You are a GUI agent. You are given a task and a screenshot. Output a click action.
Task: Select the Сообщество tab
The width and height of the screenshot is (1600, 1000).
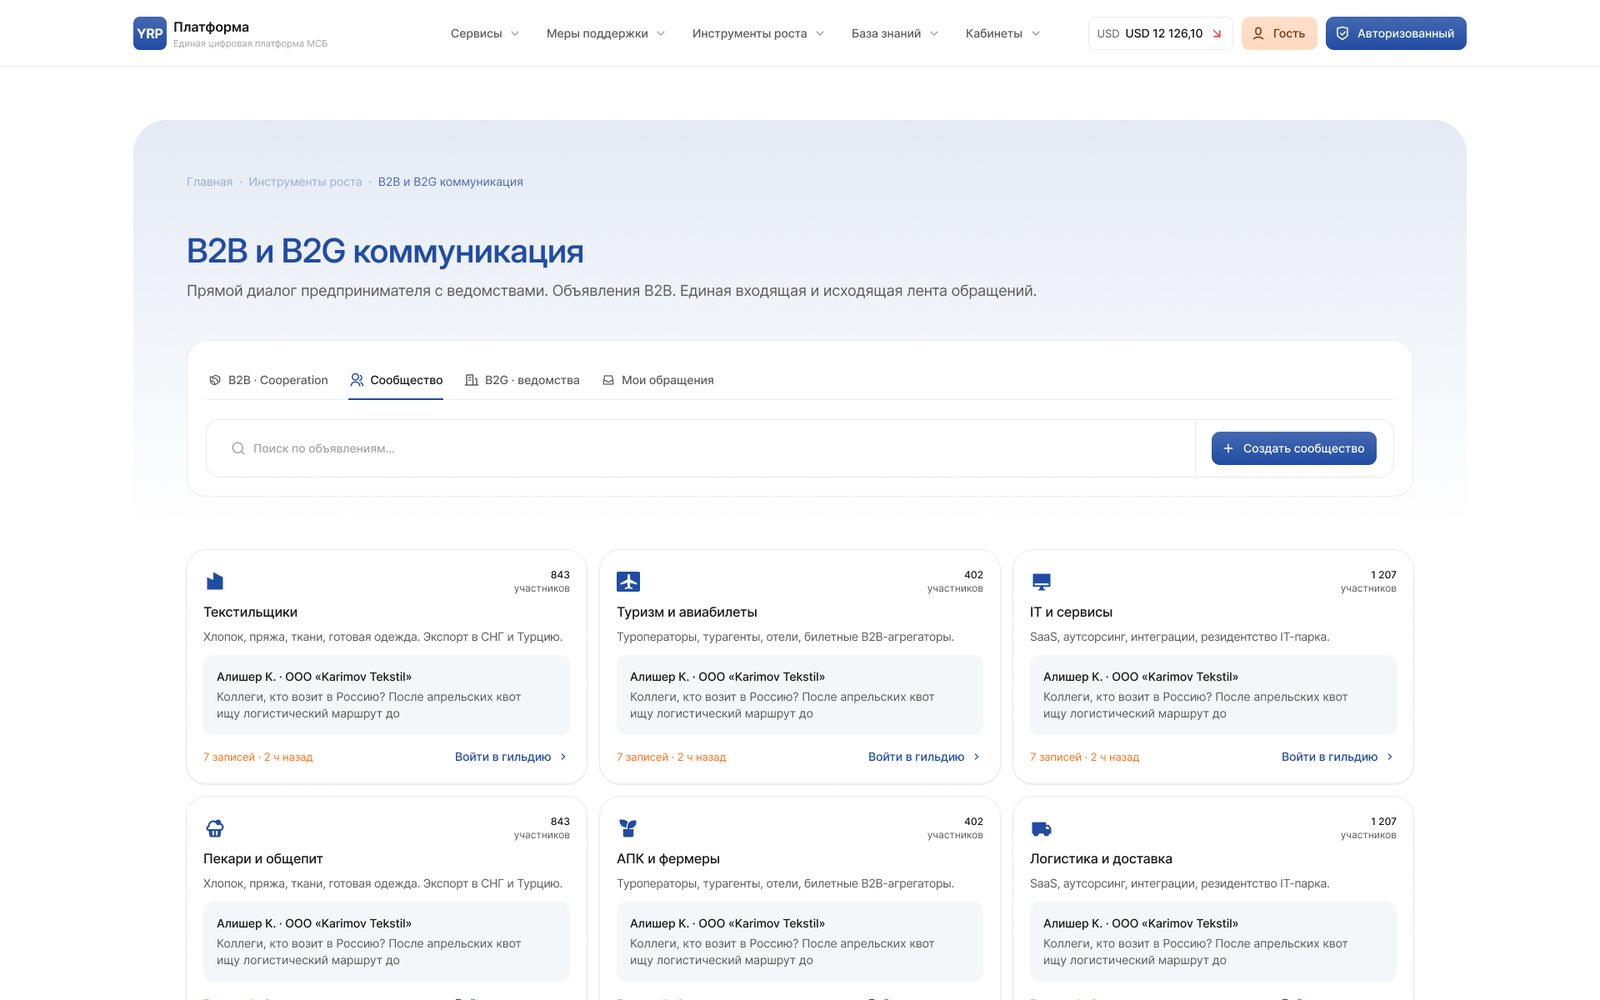click(396, 380)
